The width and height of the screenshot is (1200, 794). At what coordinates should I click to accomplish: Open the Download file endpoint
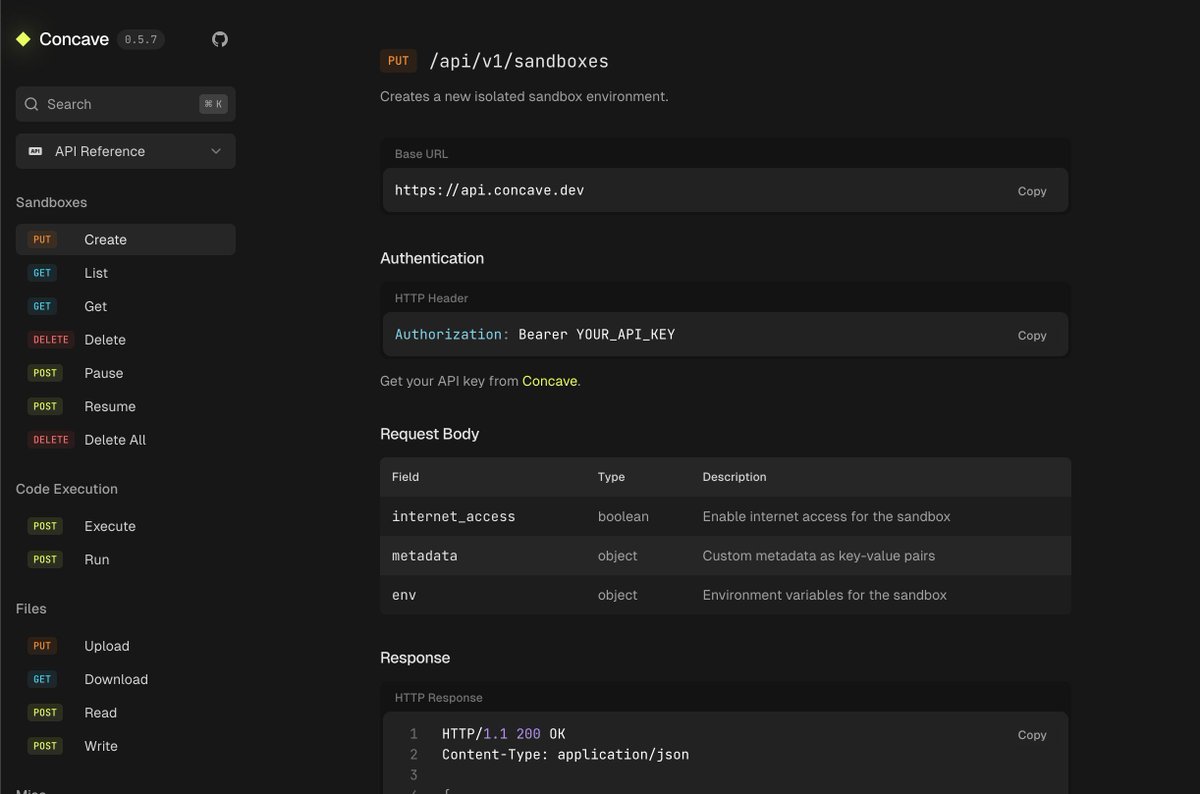(126, 679)
